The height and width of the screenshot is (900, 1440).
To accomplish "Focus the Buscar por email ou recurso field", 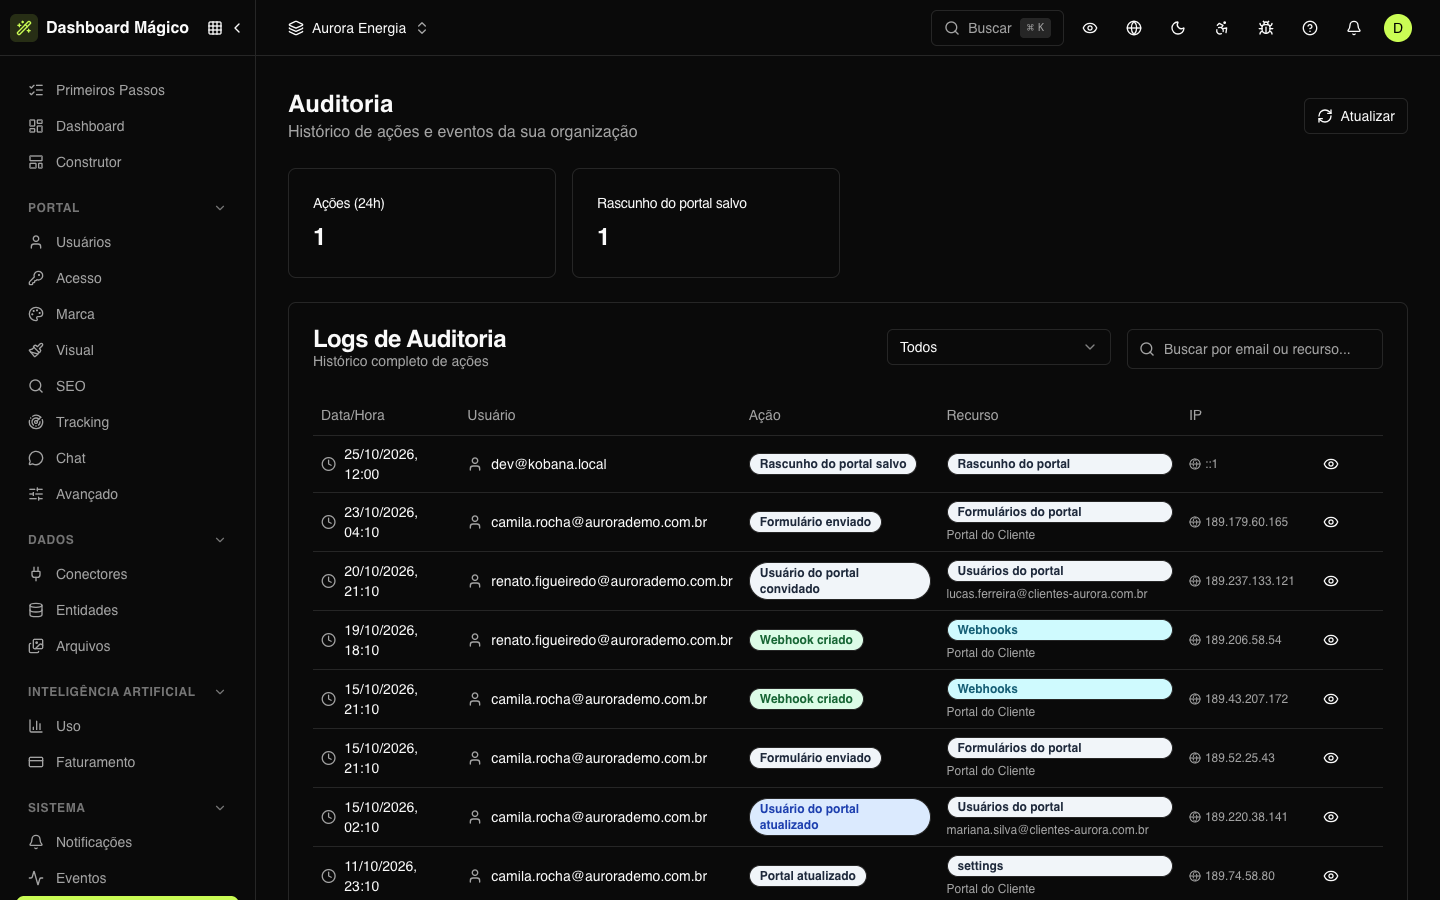I will click(x=1254, y=349).
